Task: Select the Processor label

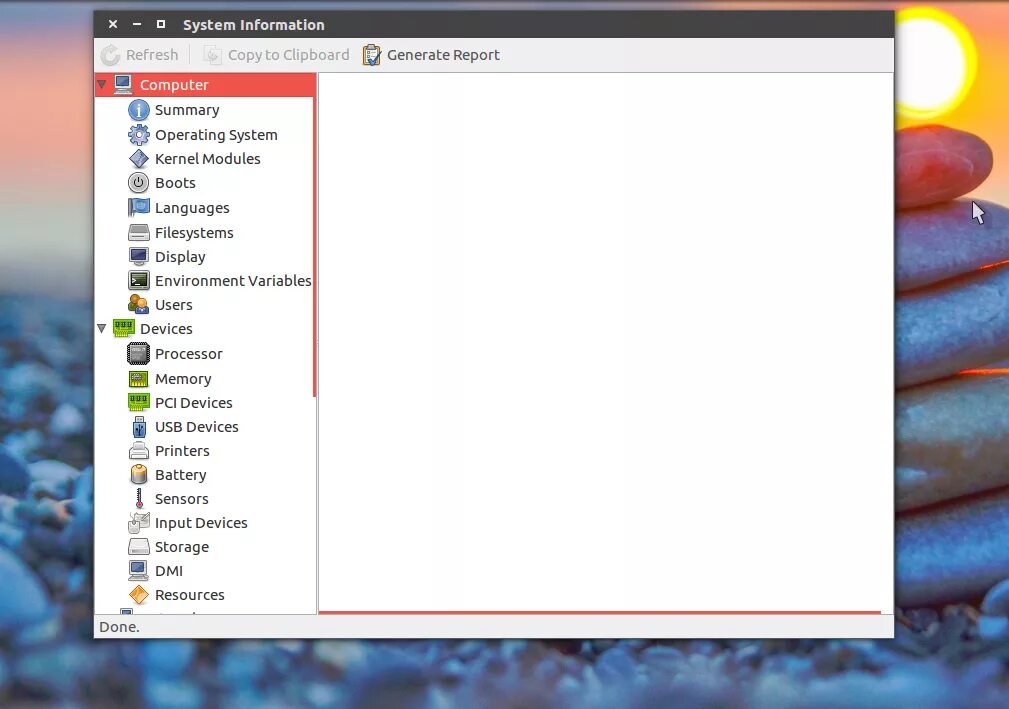Action: click(x=189, y=354)
